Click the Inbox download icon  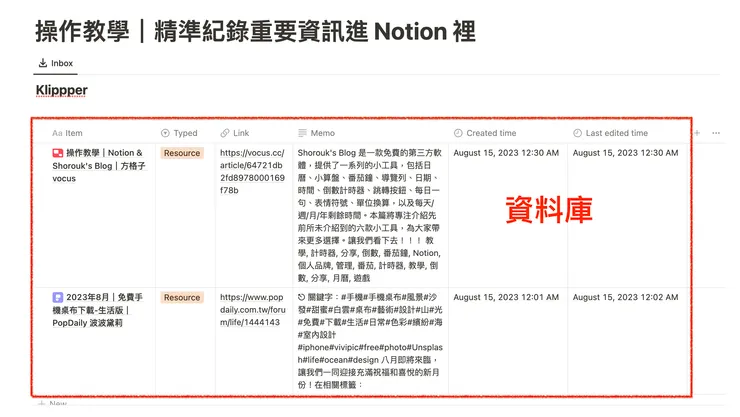pos(42,63)
